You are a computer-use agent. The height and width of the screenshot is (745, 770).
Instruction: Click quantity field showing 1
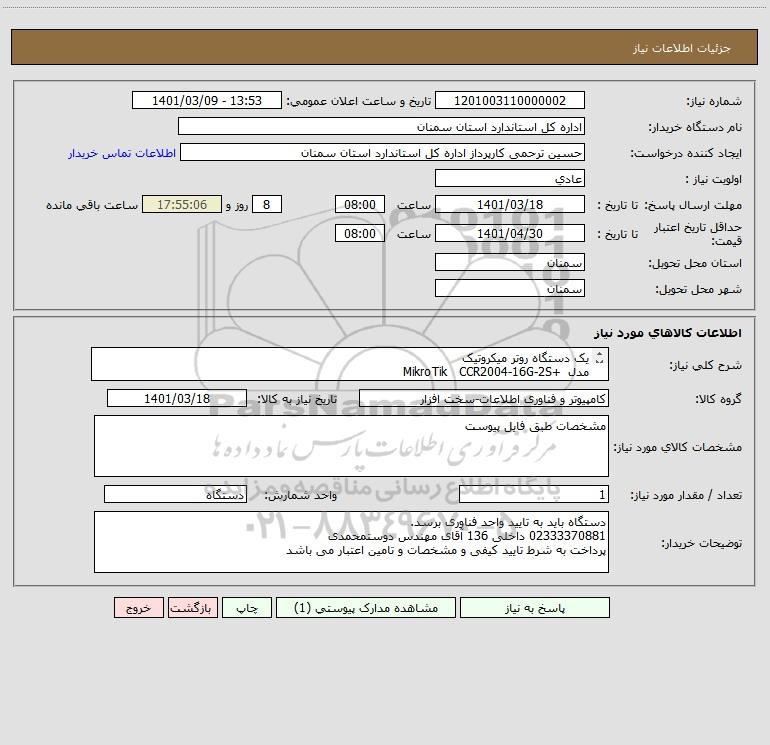click(534, 495)
